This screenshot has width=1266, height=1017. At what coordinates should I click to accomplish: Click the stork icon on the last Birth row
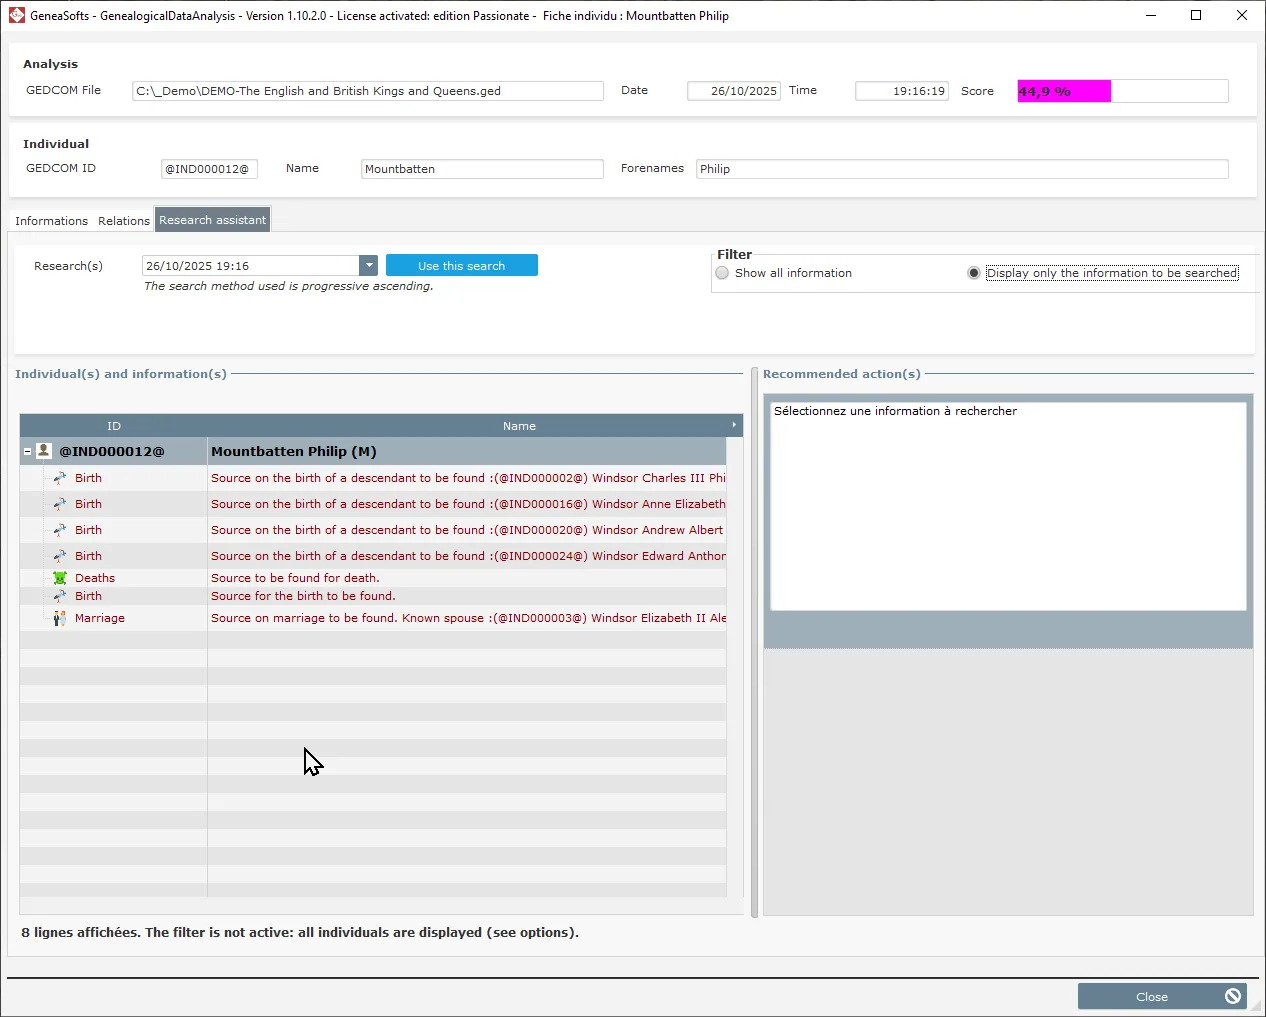click(x=61, y=596)
